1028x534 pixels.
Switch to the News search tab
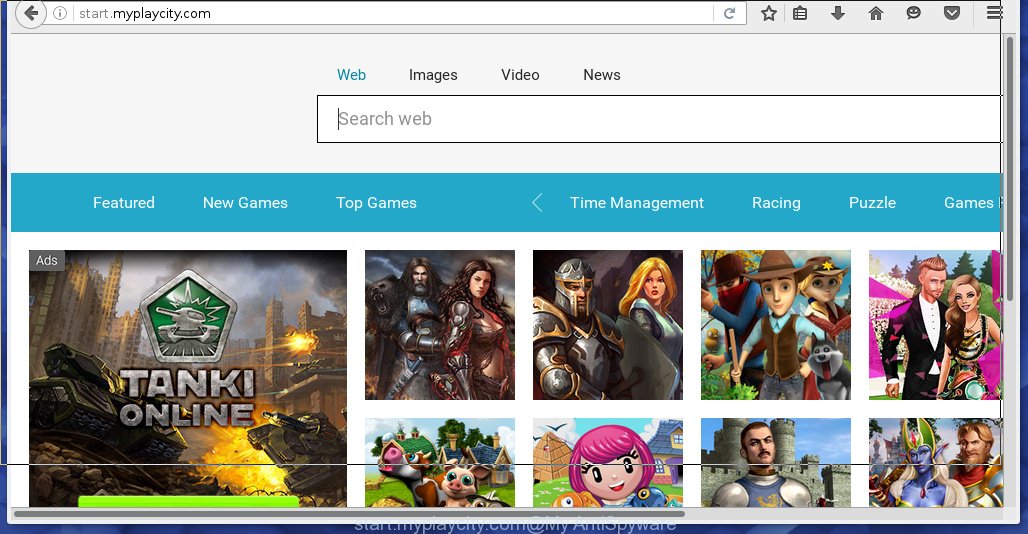602,75
